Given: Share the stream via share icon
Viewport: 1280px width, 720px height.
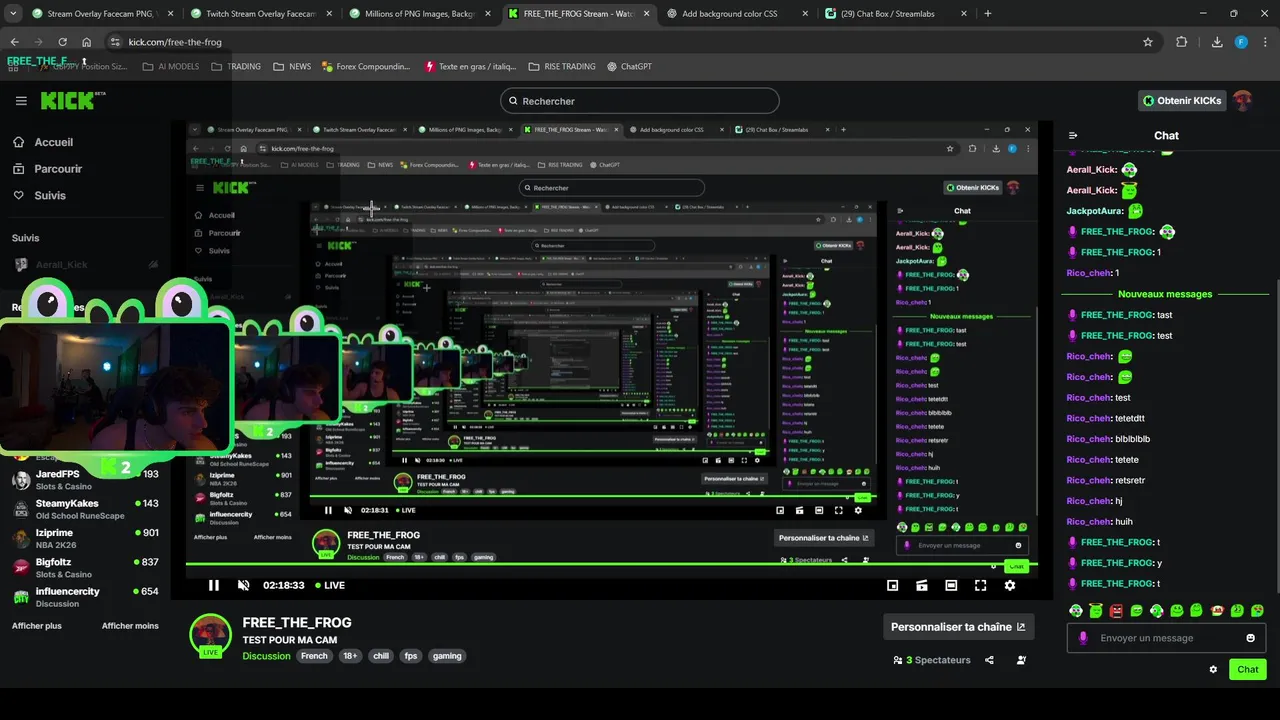Looking at the screenshot, I should pyautogui.click(x=989, y=660).
